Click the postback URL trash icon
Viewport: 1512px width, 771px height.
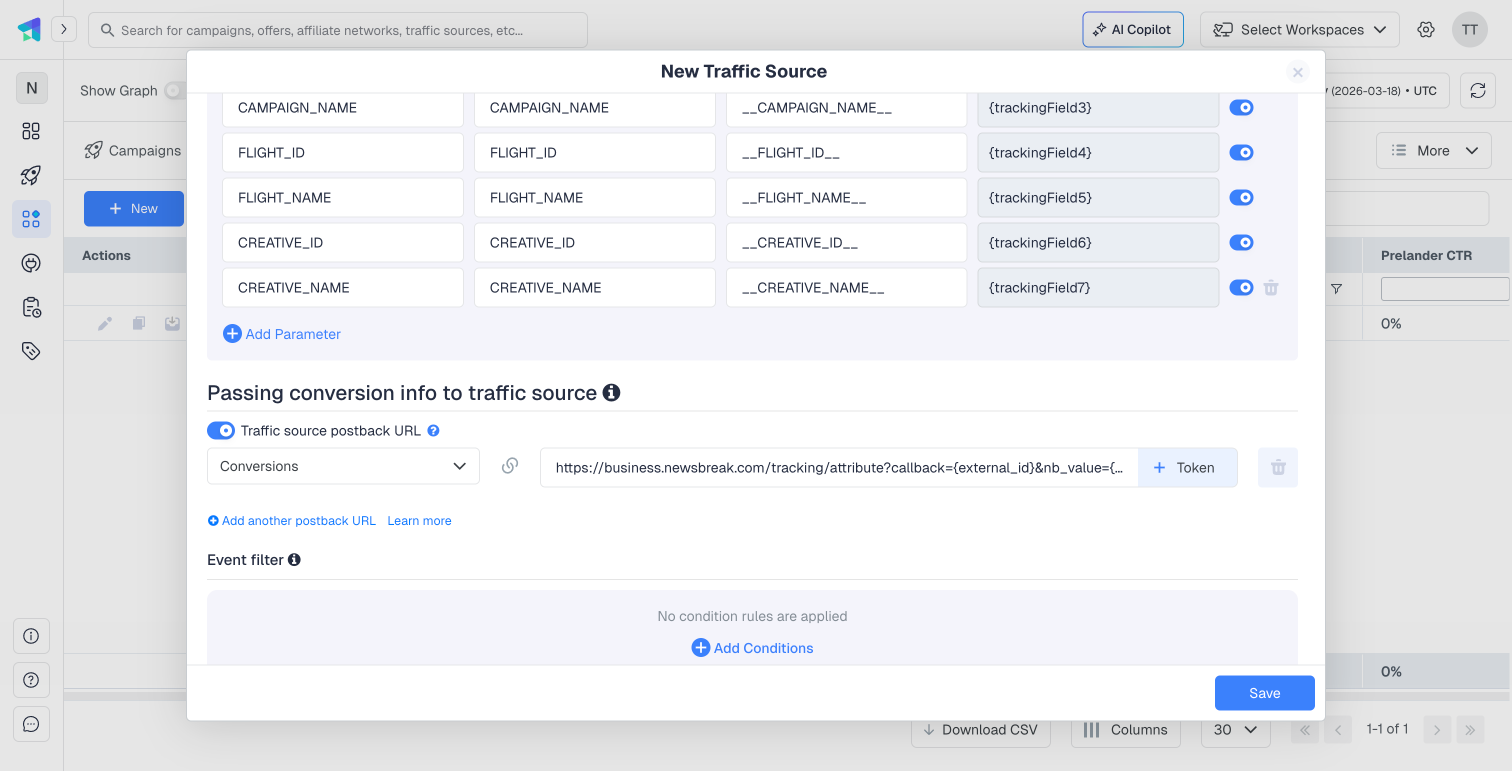(1277, 467)
